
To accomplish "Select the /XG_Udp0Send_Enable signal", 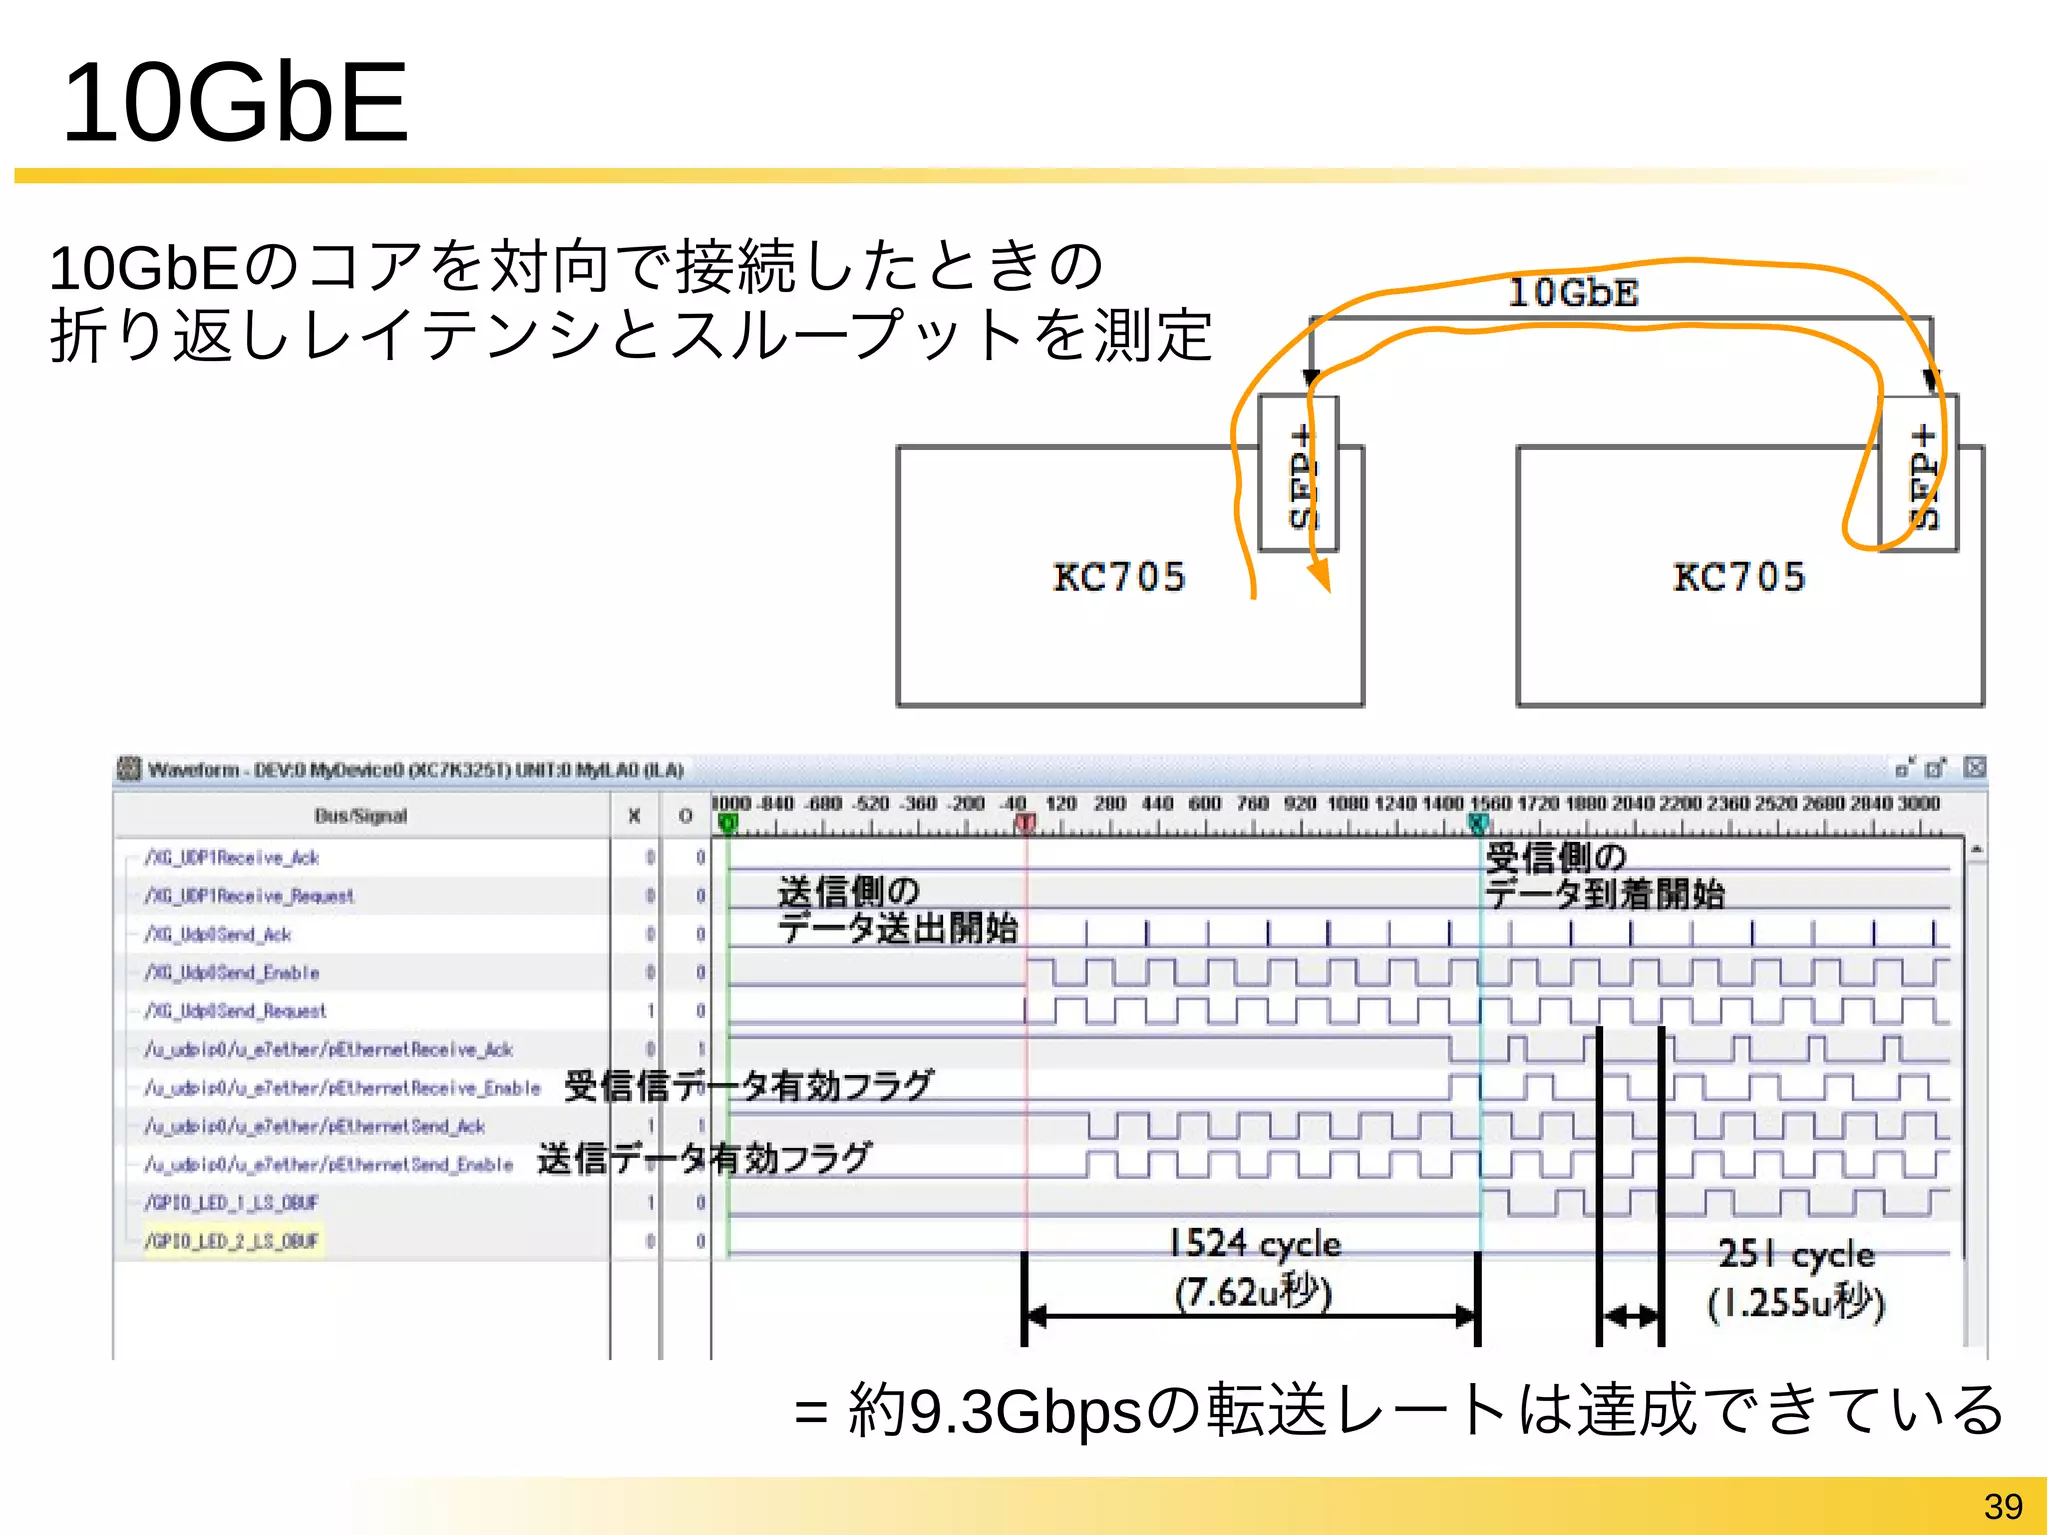I will [231, 972].
